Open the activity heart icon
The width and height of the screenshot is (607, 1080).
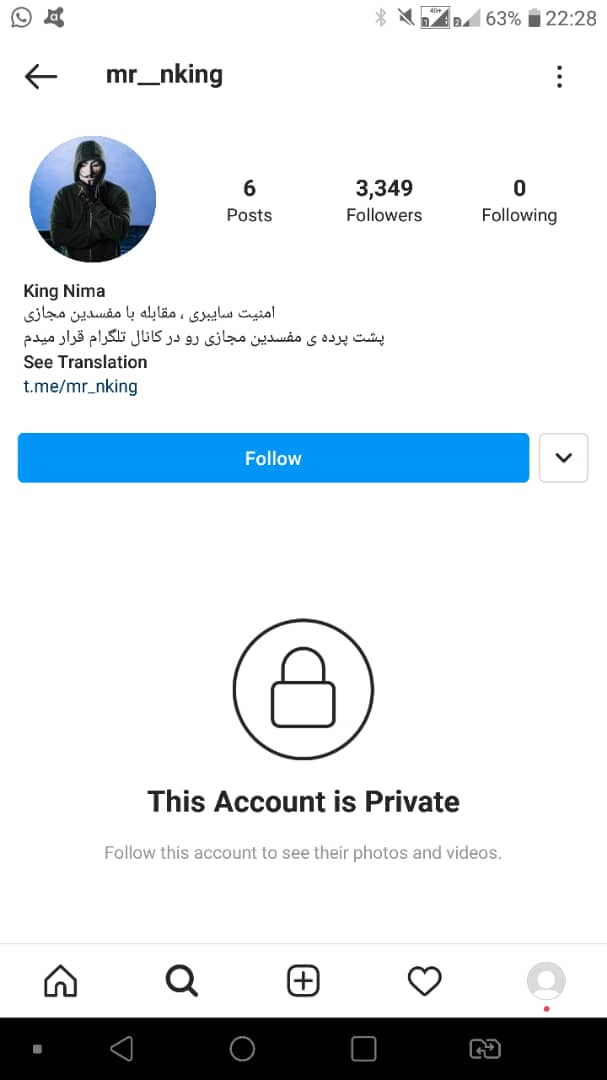(425, 981)
